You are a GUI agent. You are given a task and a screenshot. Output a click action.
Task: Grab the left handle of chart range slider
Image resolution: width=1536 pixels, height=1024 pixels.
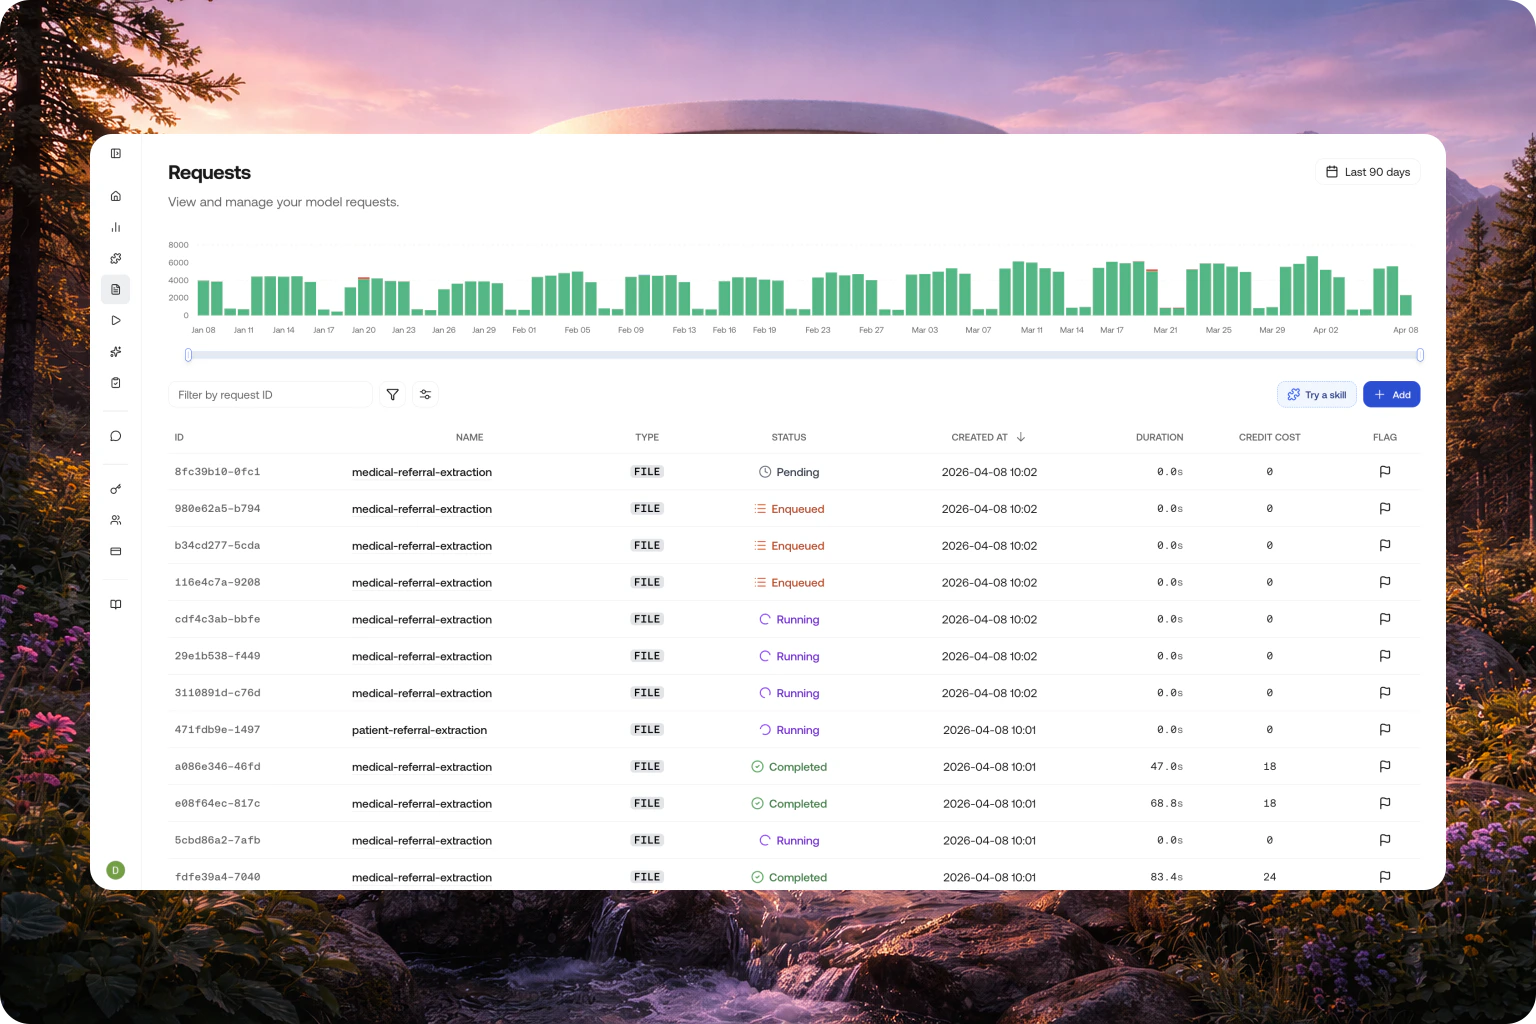tap(188, 355)
